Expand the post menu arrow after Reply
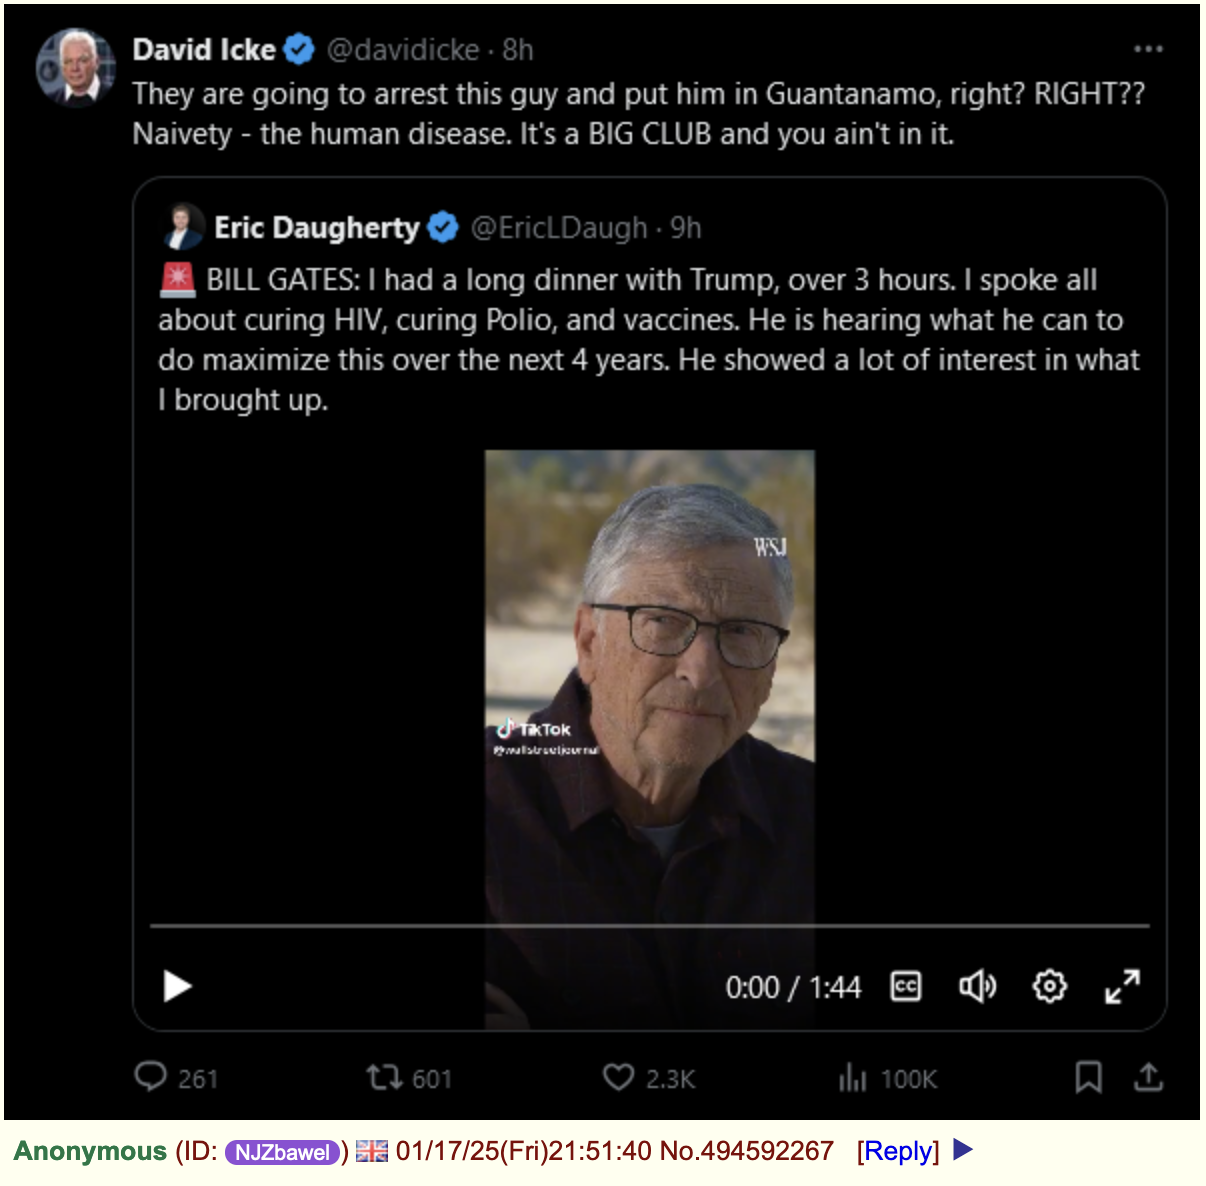 pyautogui.click(x=963, y=1150)
